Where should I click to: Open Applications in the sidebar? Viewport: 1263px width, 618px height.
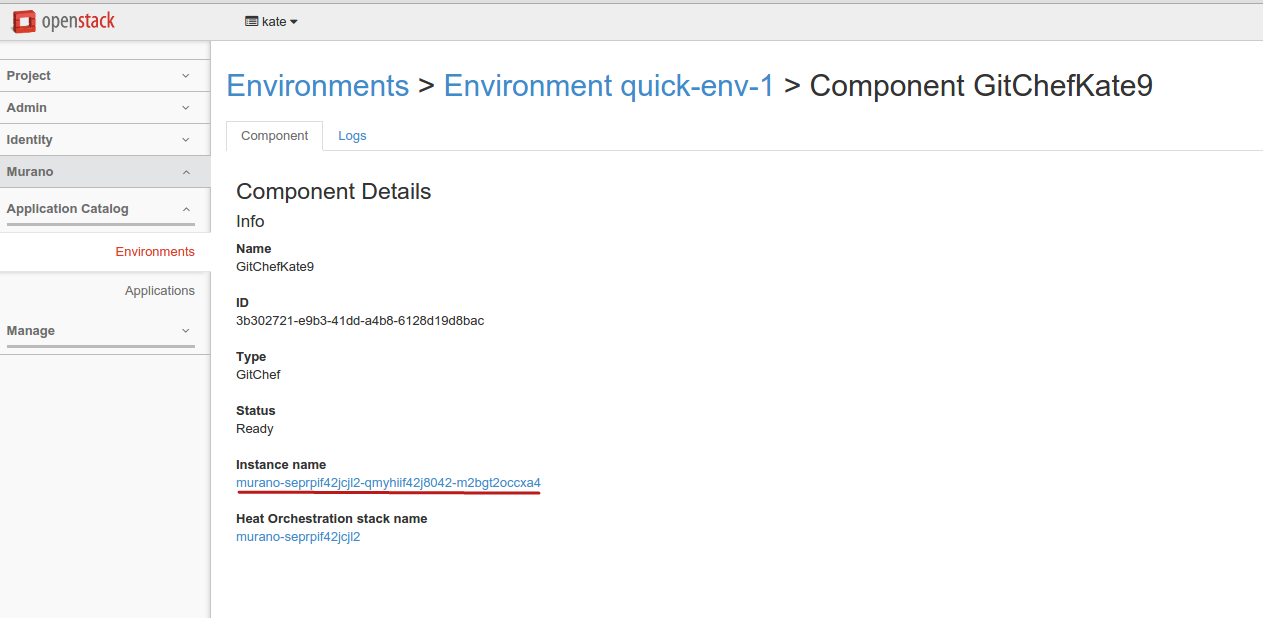(160, 291)
